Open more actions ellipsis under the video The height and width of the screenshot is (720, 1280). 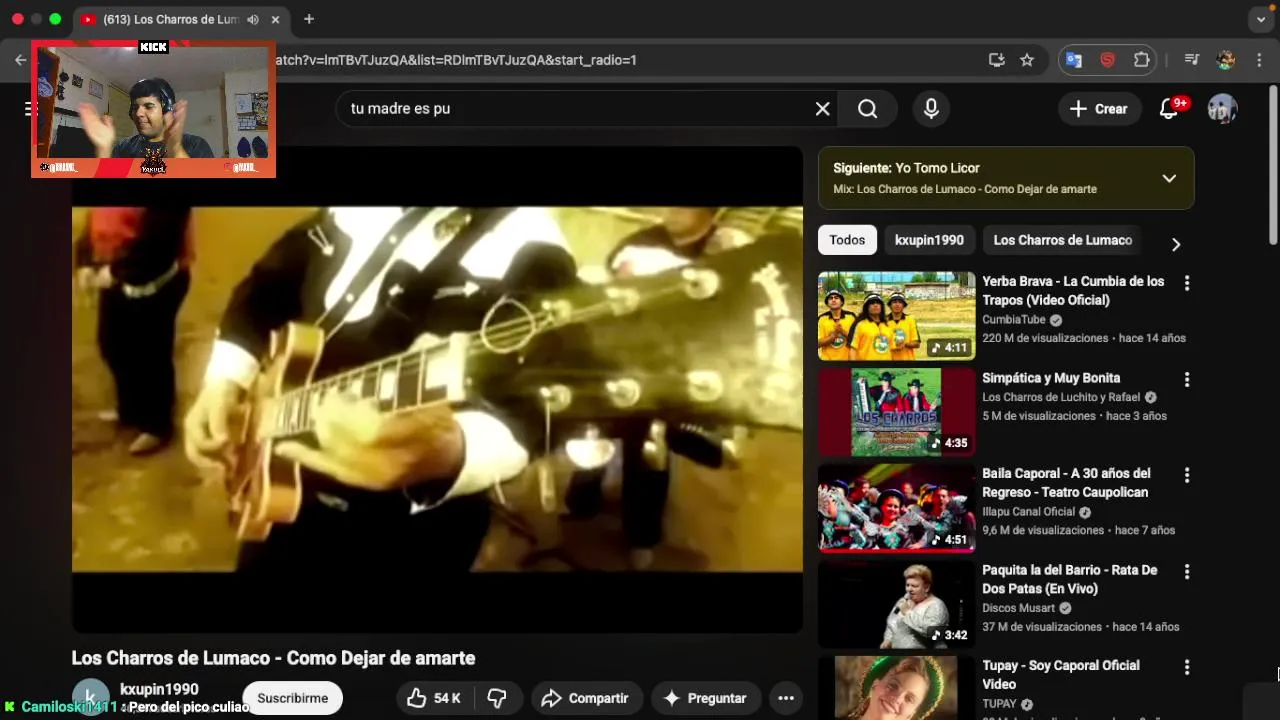coord(786,698)
